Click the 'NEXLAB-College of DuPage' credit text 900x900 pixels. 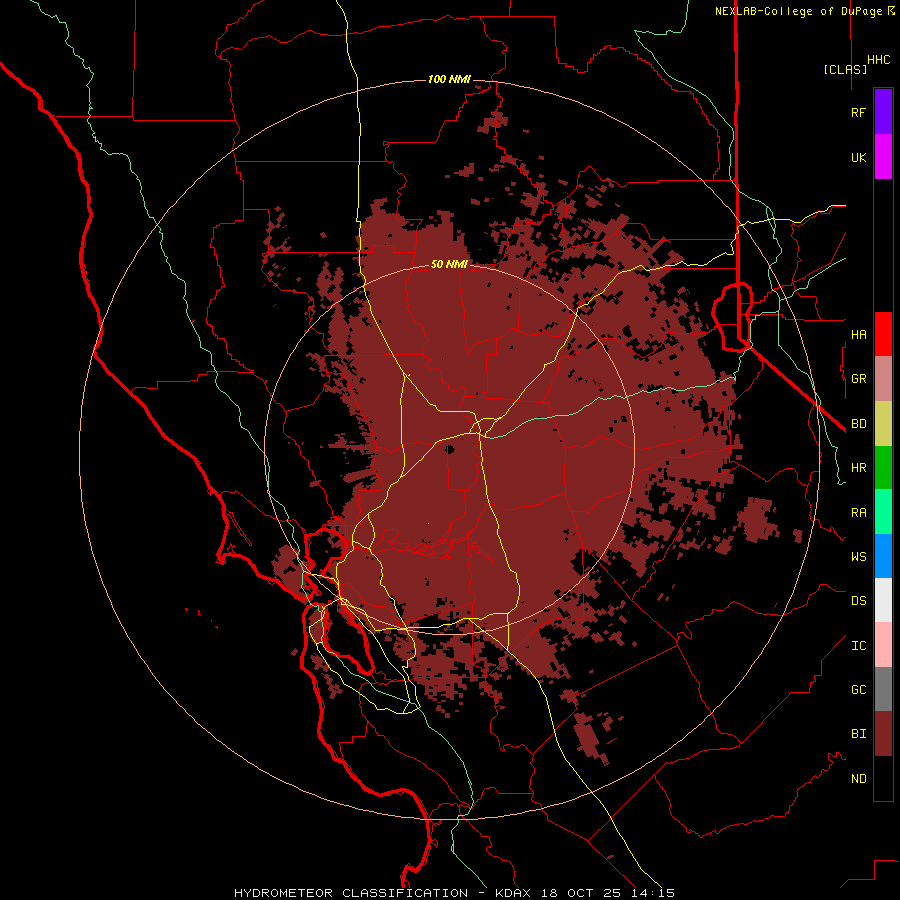point(798,11)
